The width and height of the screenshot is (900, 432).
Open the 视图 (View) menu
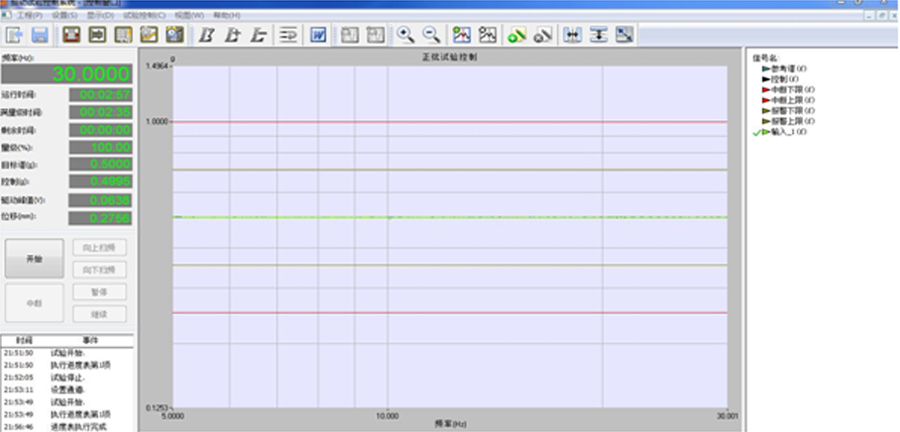189,16
